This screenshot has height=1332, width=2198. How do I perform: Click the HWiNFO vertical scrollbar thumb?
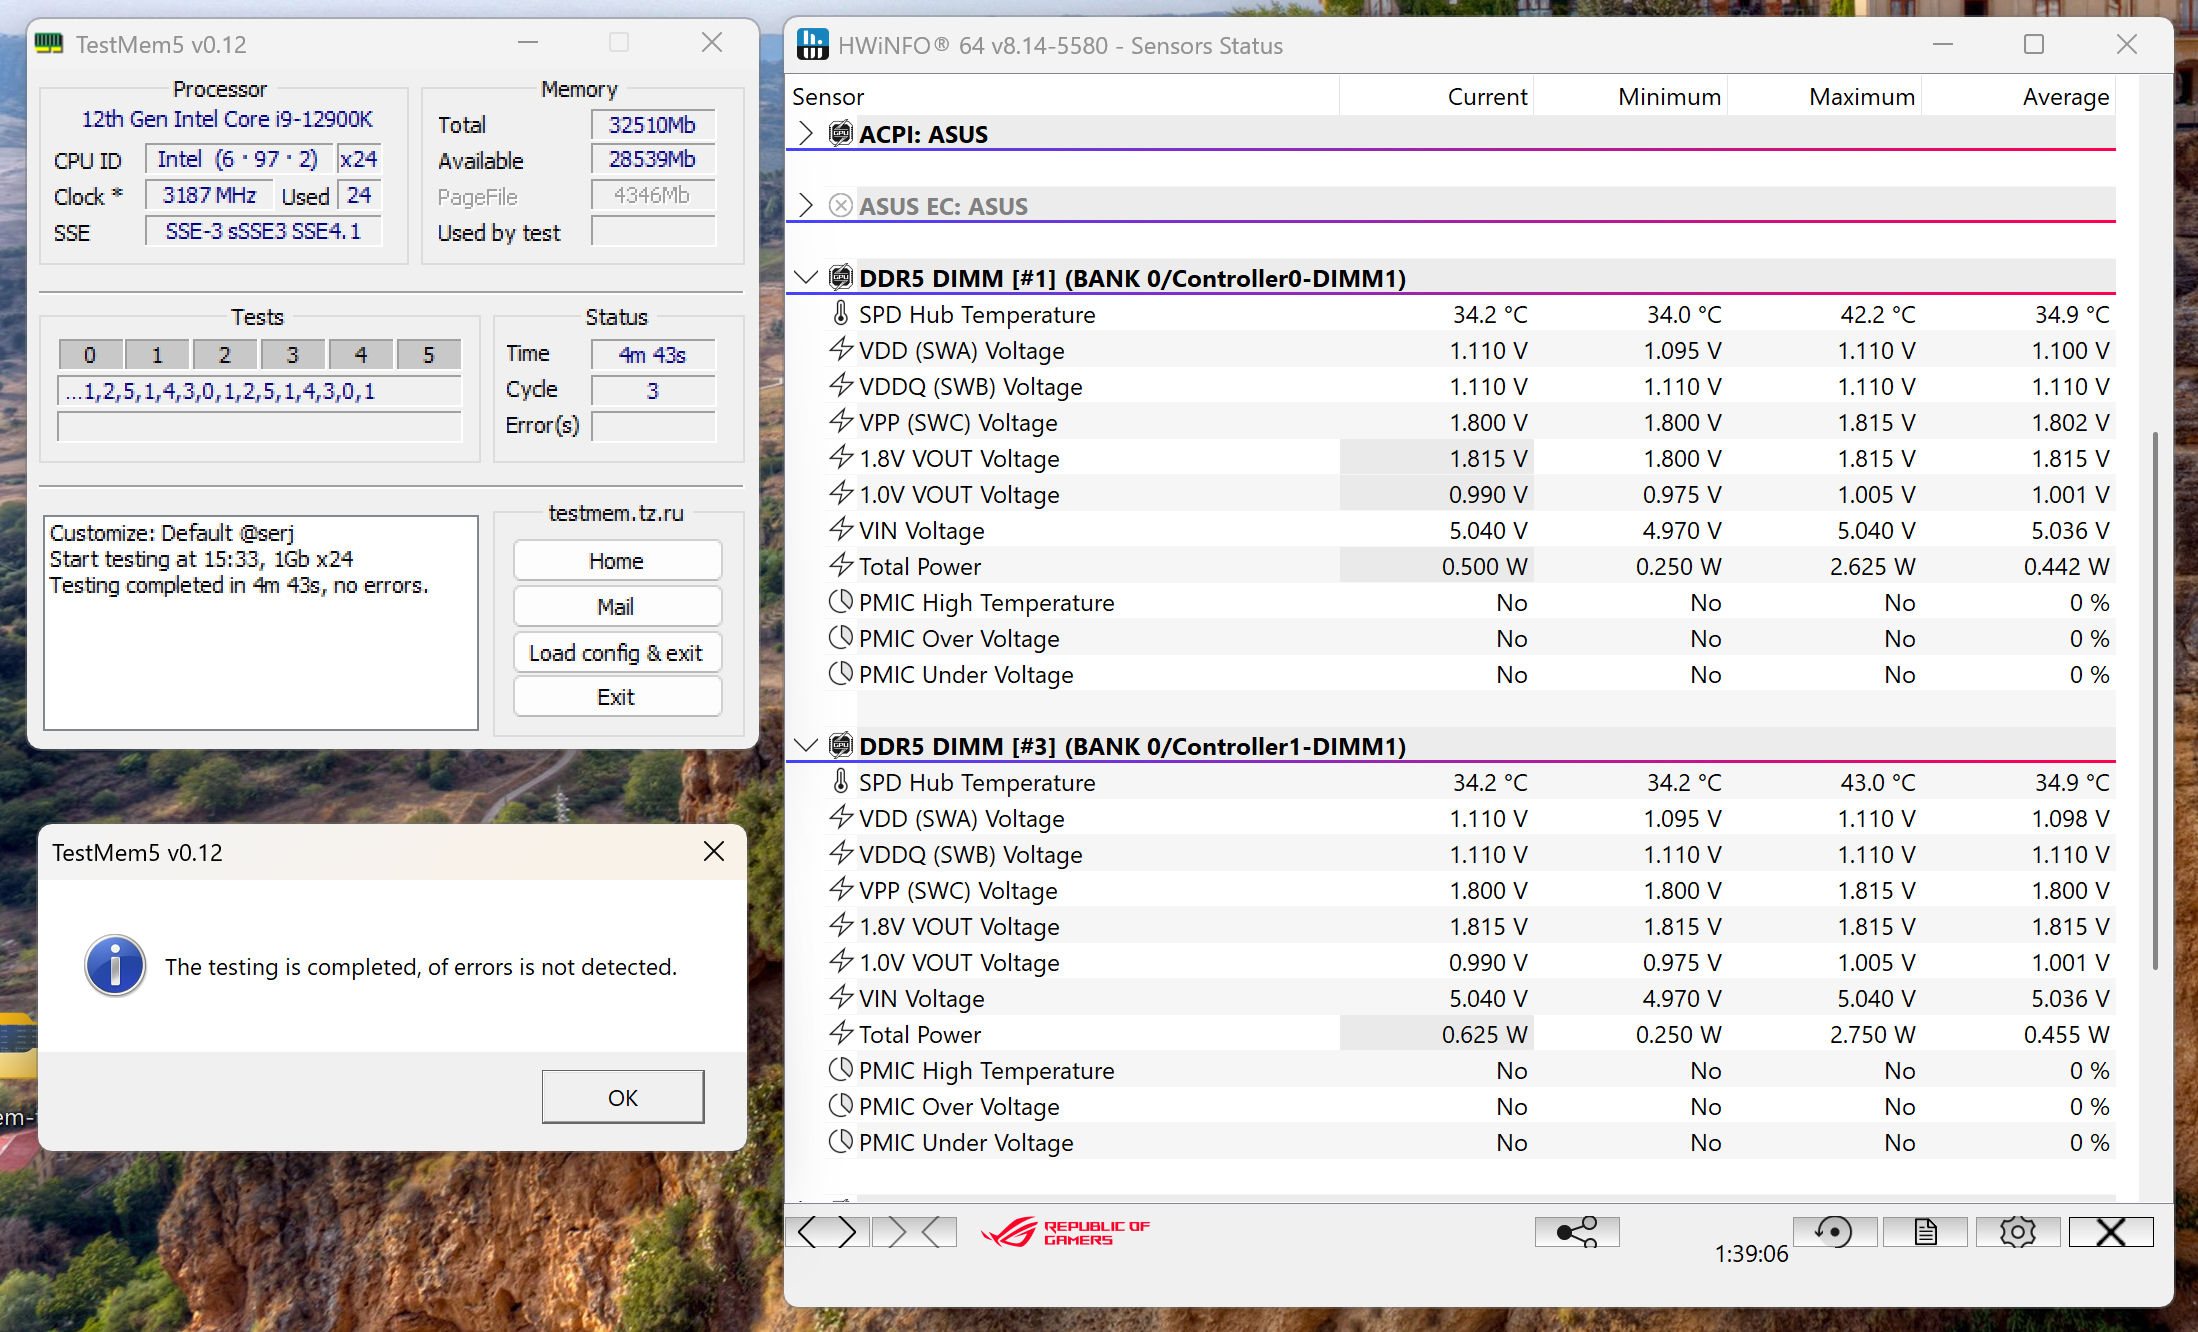pos(2154,700)
